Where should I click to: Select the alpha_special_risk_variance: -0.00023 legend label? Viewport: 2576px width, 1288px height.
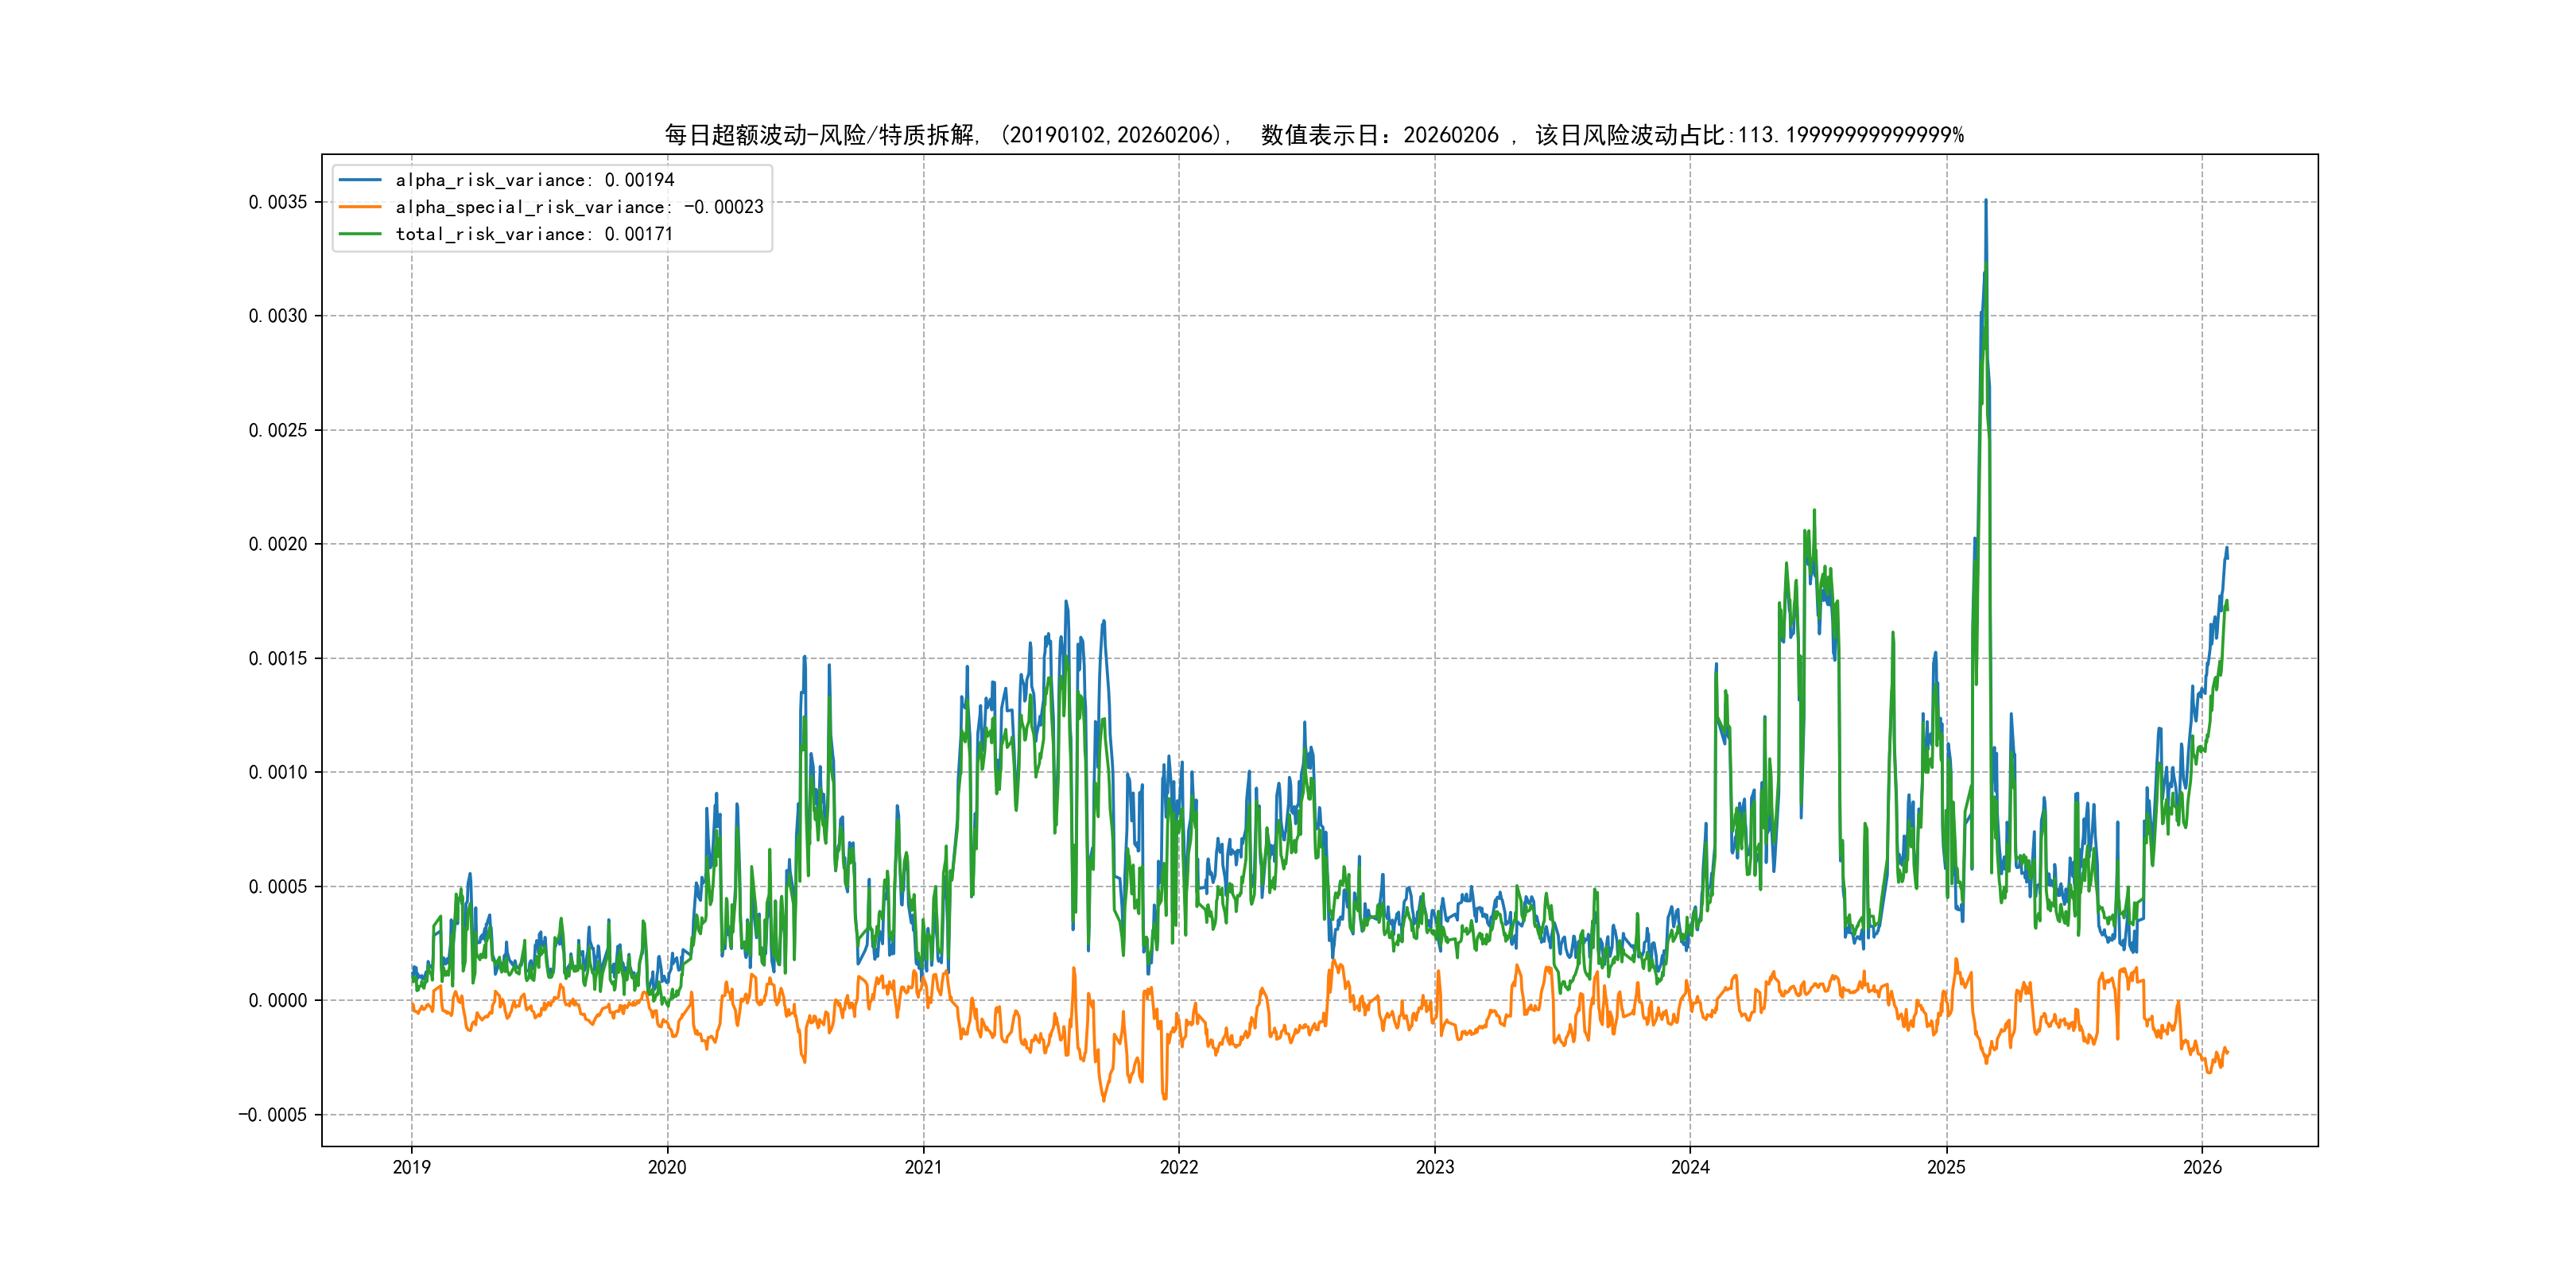coord(579,207)
